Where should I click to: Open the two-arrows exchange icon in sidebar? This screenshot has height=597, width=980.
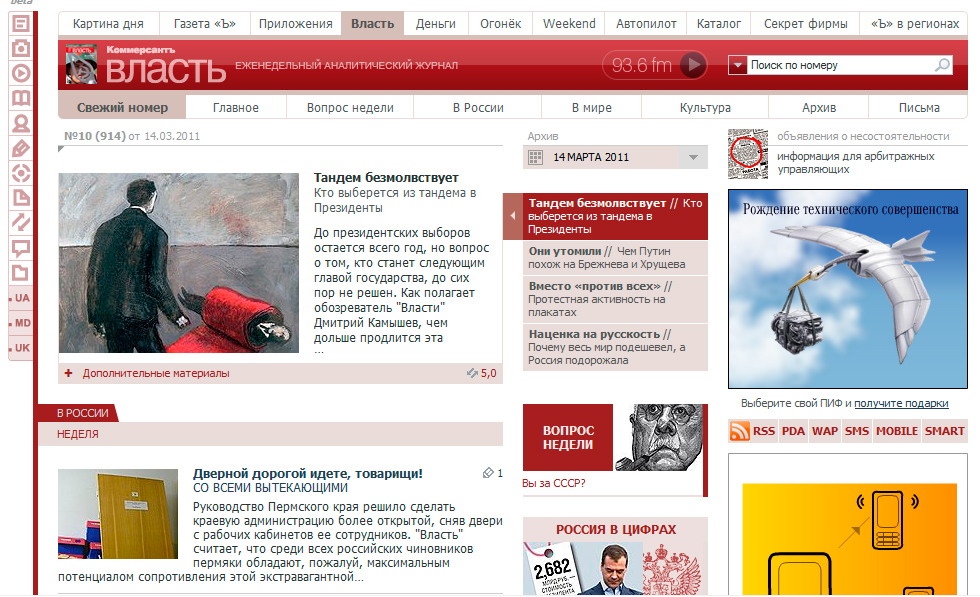[x=21, y=223]
